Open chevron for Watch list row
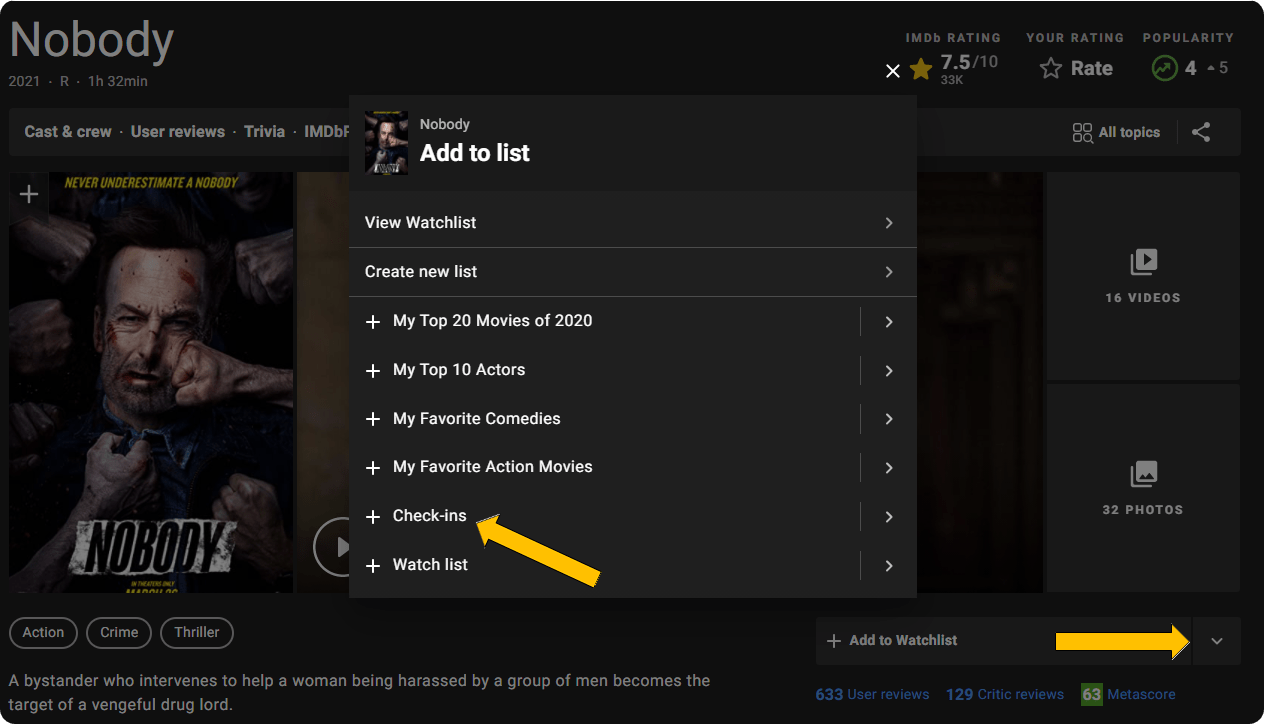This screenshot has height=724, width=1264. click(x=889, y=566)
